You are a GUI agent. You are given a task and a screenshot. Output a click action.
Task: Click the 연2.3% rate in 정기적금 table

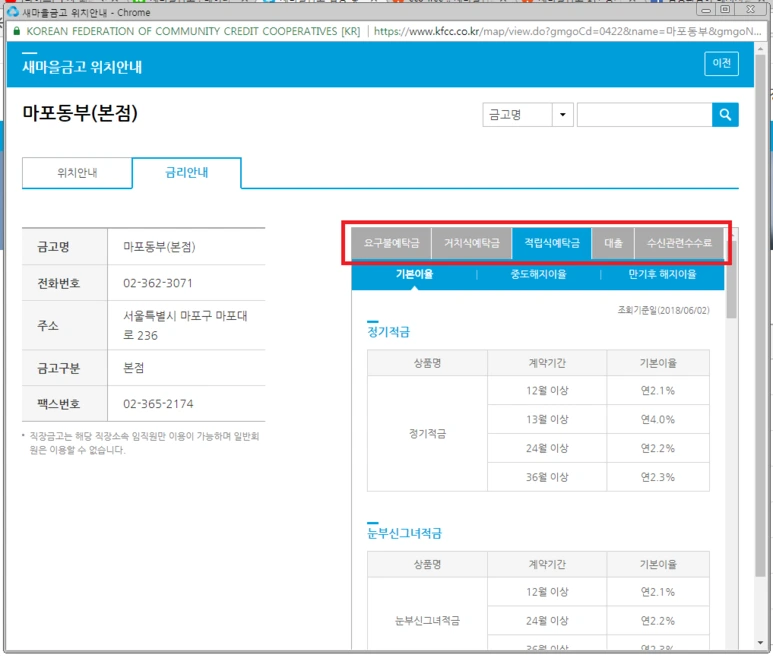658,477
